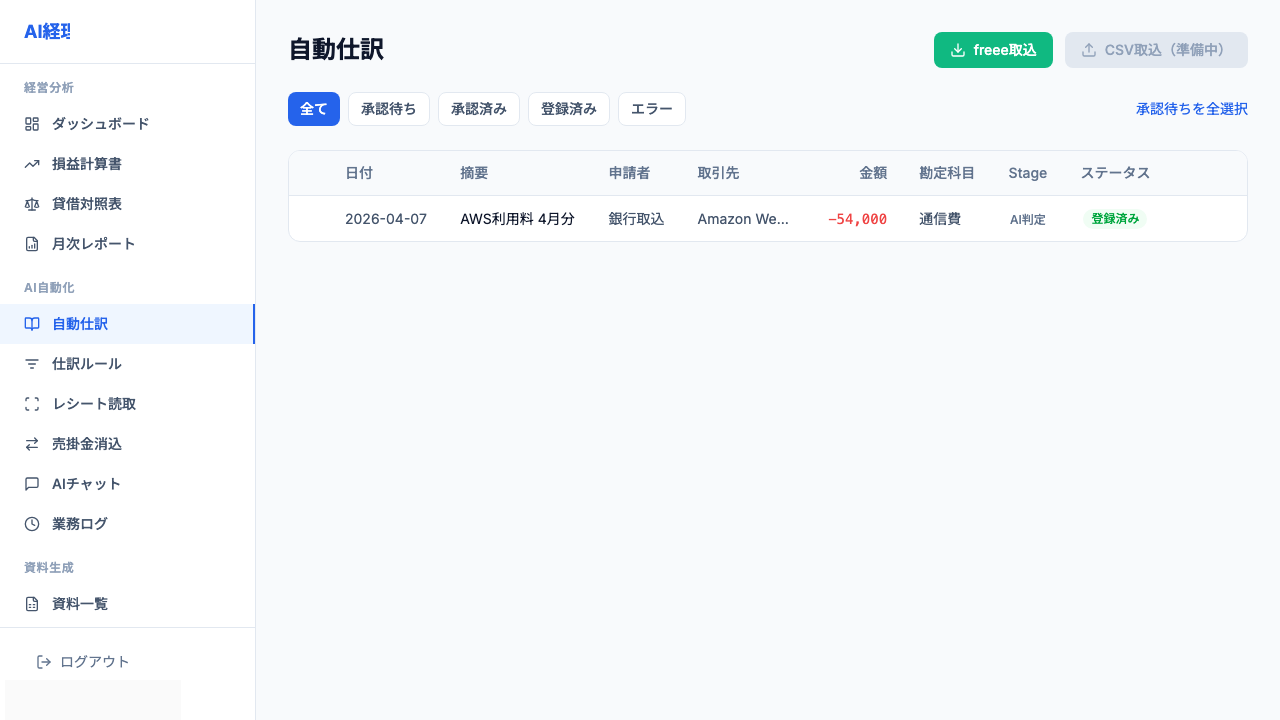Select the 損益計算書 chart icon
Image resolution: width=1280 pixels, height=720 pixels.
(32, 163)
